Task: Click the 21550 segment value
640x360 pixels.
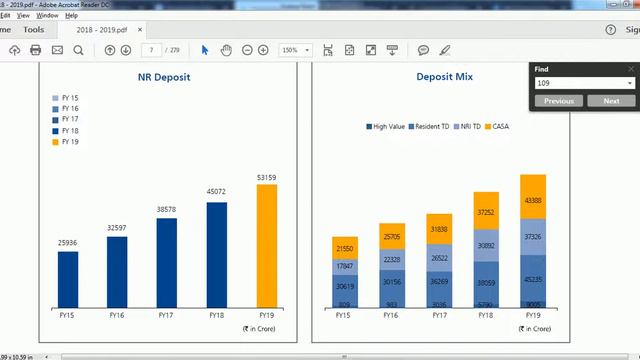Action: click(345, 249)
